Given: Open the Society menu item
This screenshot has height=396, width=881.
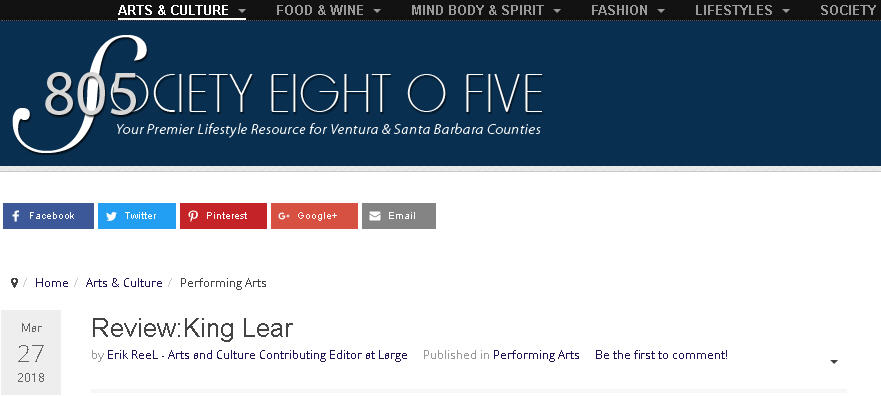Looking at the screenshot, I should point(850,10).
